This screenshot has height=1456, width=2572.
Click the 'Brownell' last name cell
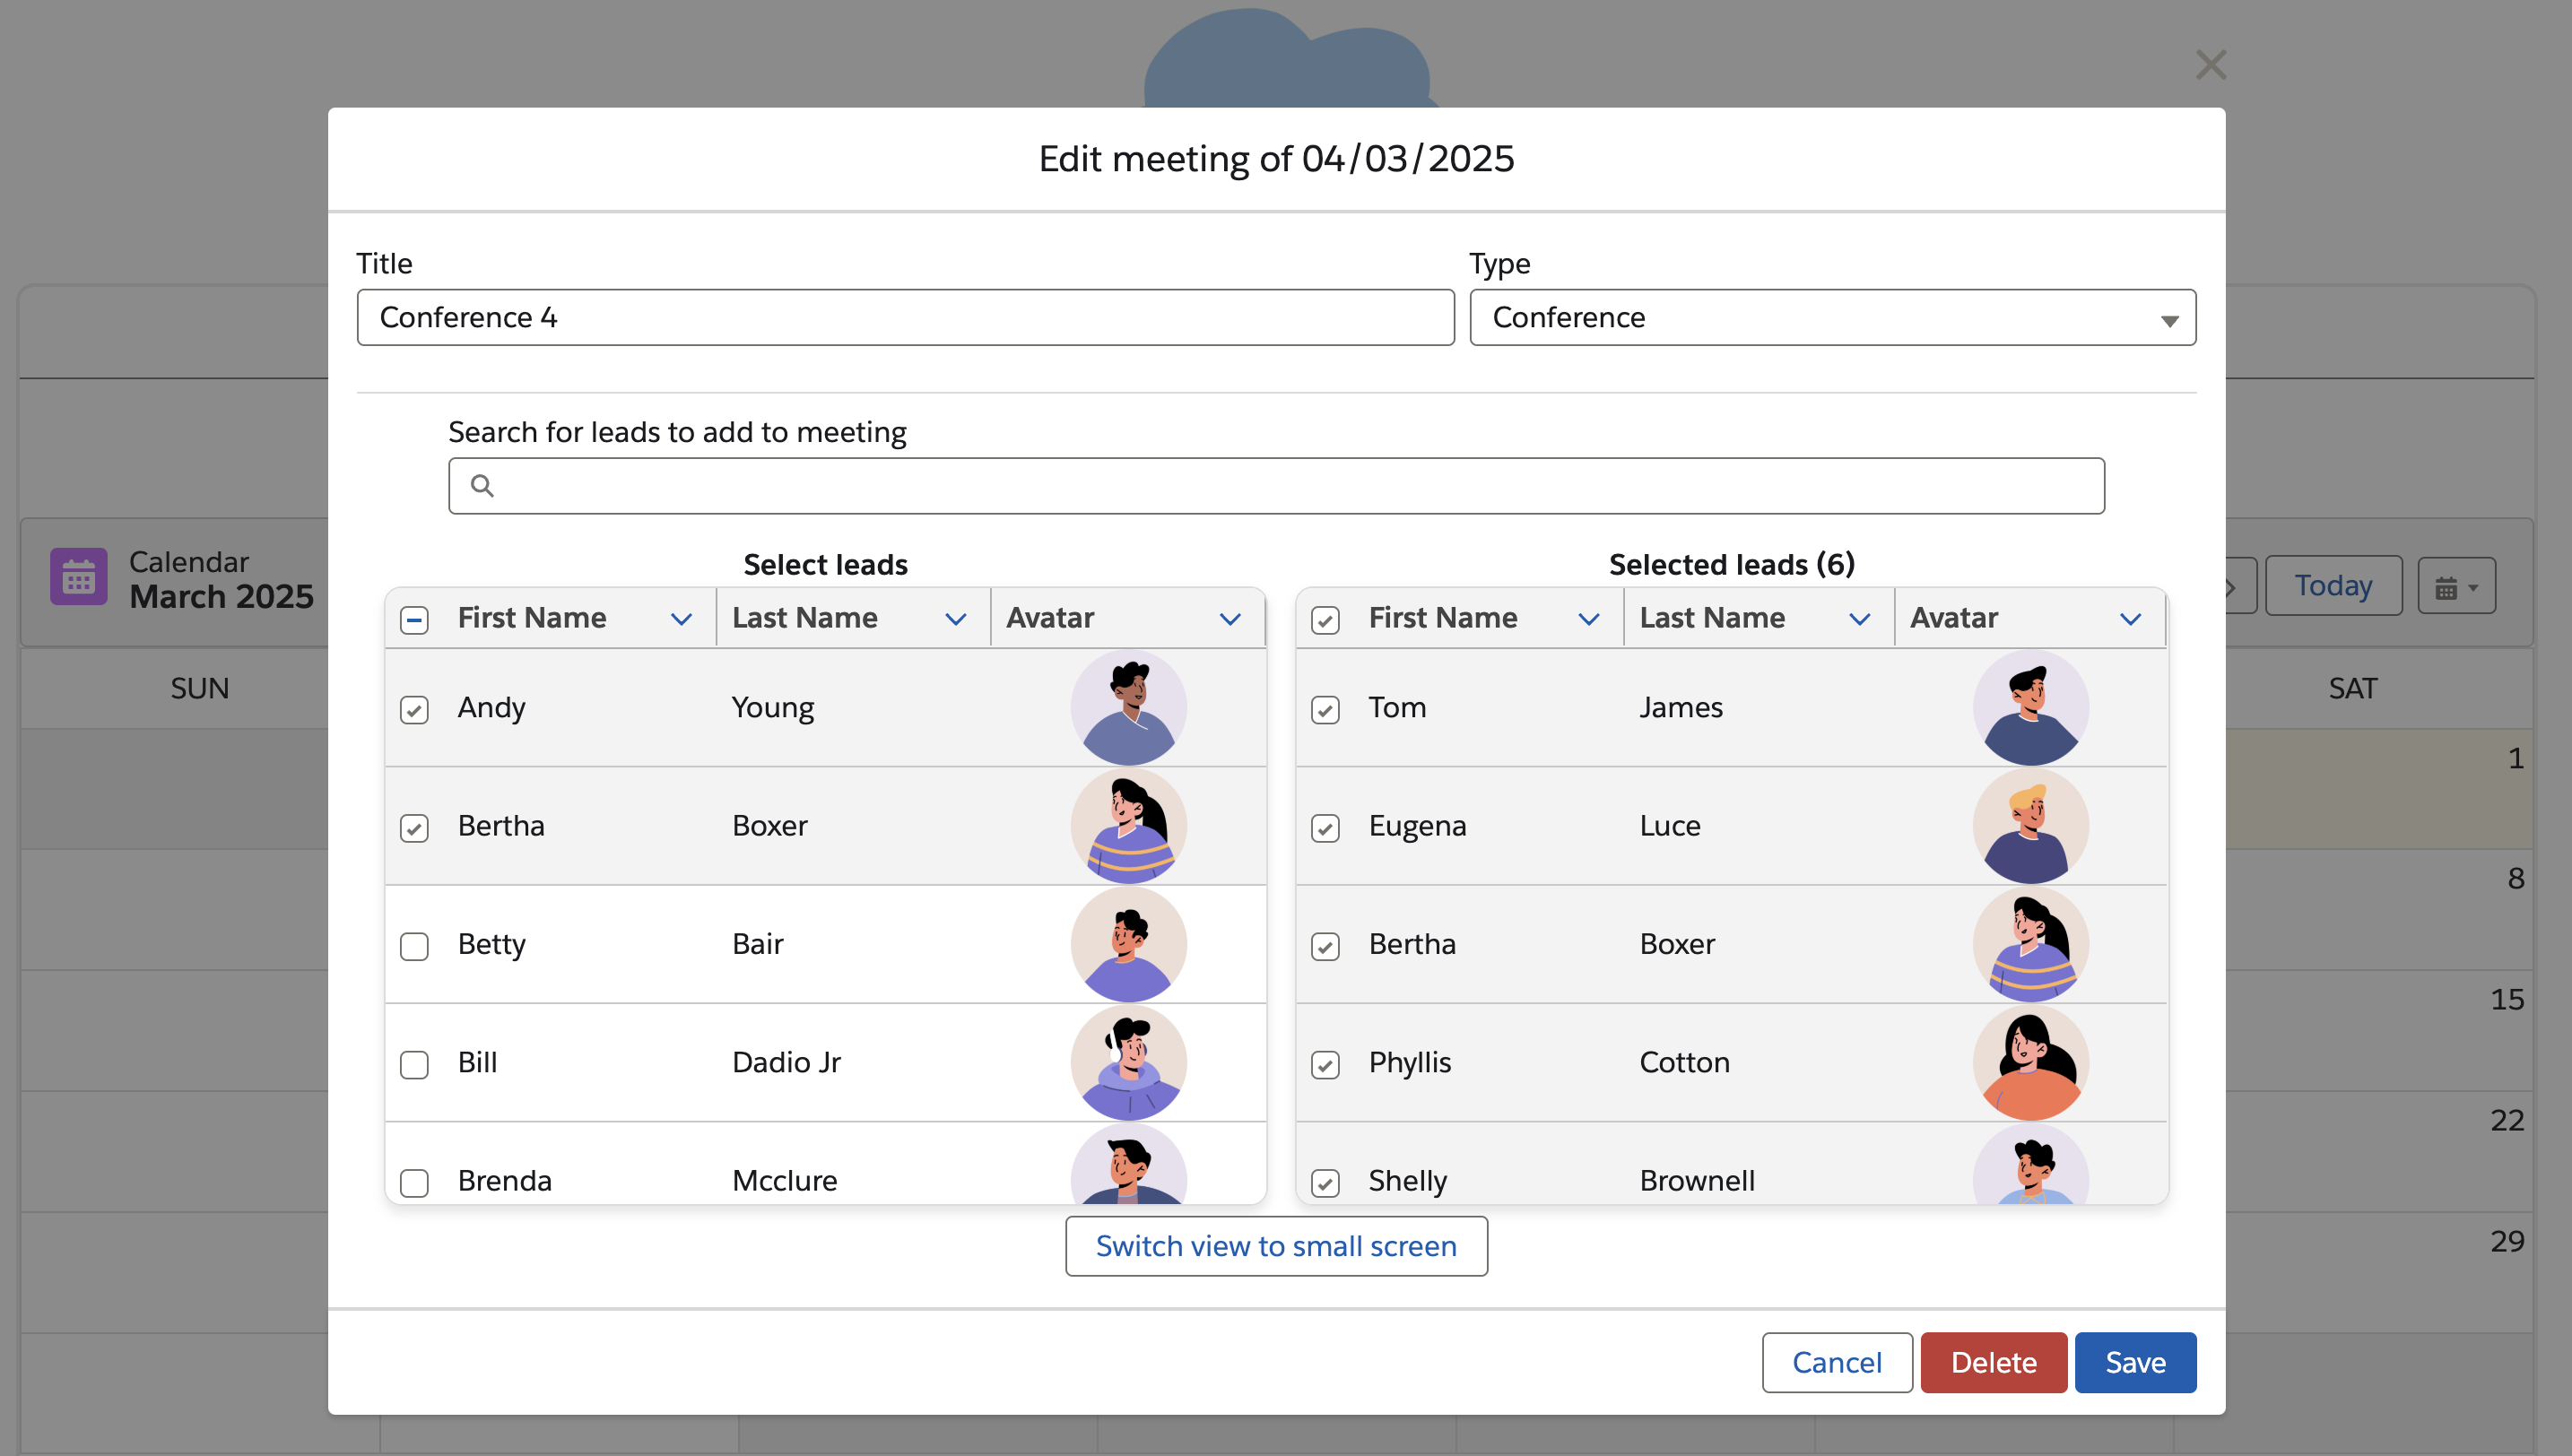click(1697, 1181)
